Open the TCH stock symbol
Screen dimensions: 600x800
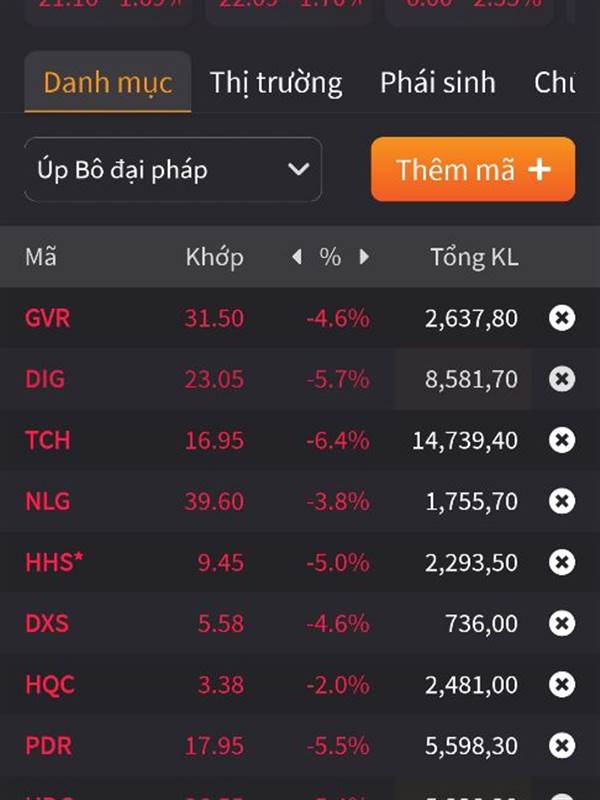[x=47, y=440]
